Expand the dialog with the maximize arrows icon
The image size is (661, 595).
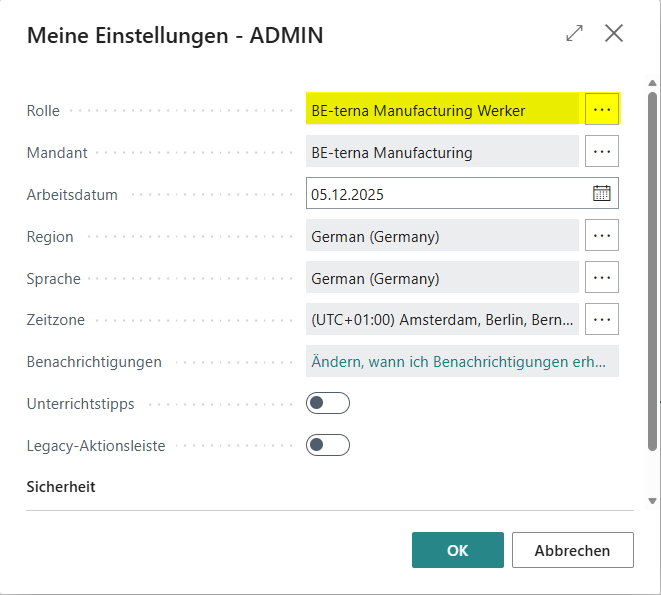(574, 33)
